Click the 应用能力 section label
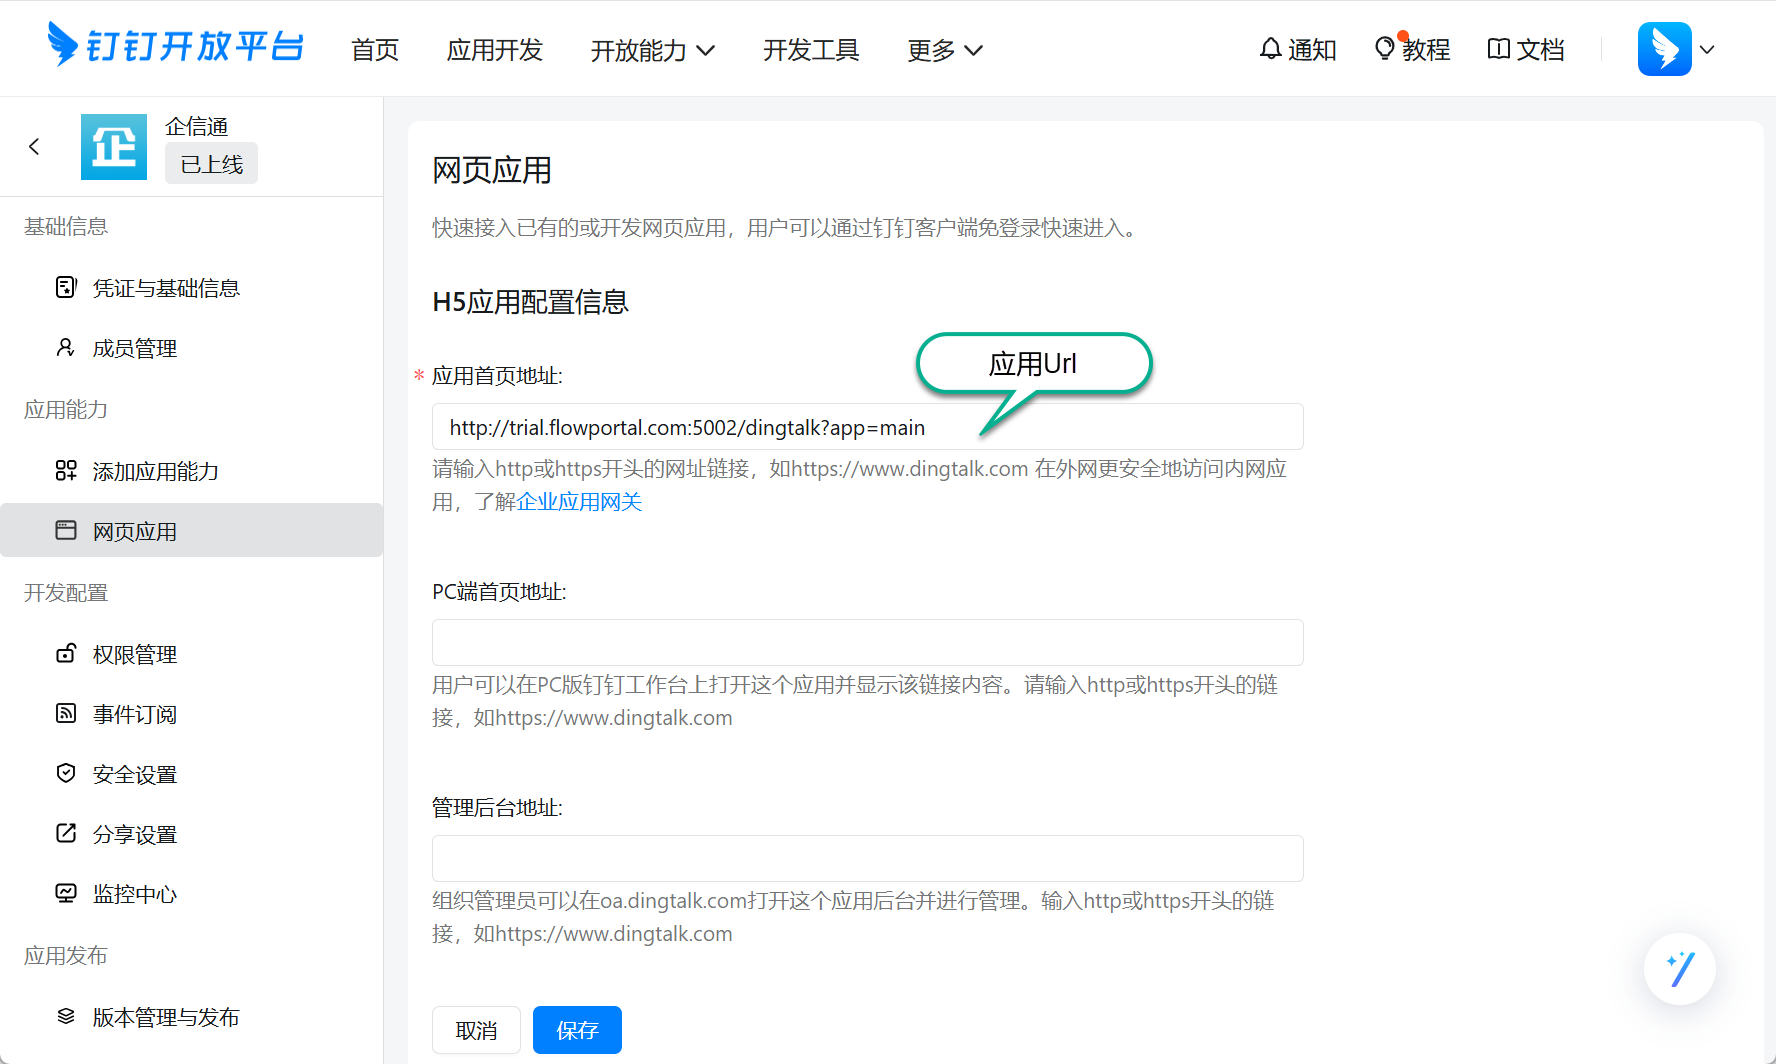 point(66,410)
